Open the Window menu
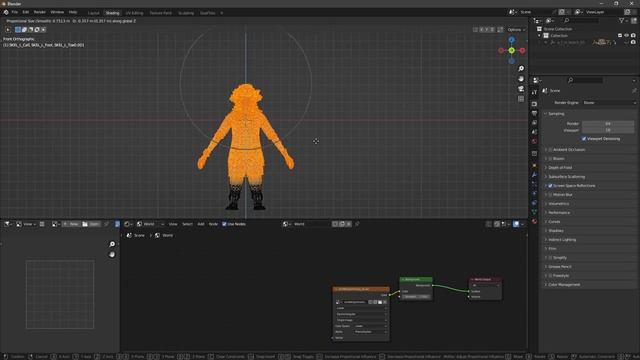 coord(57,12)
